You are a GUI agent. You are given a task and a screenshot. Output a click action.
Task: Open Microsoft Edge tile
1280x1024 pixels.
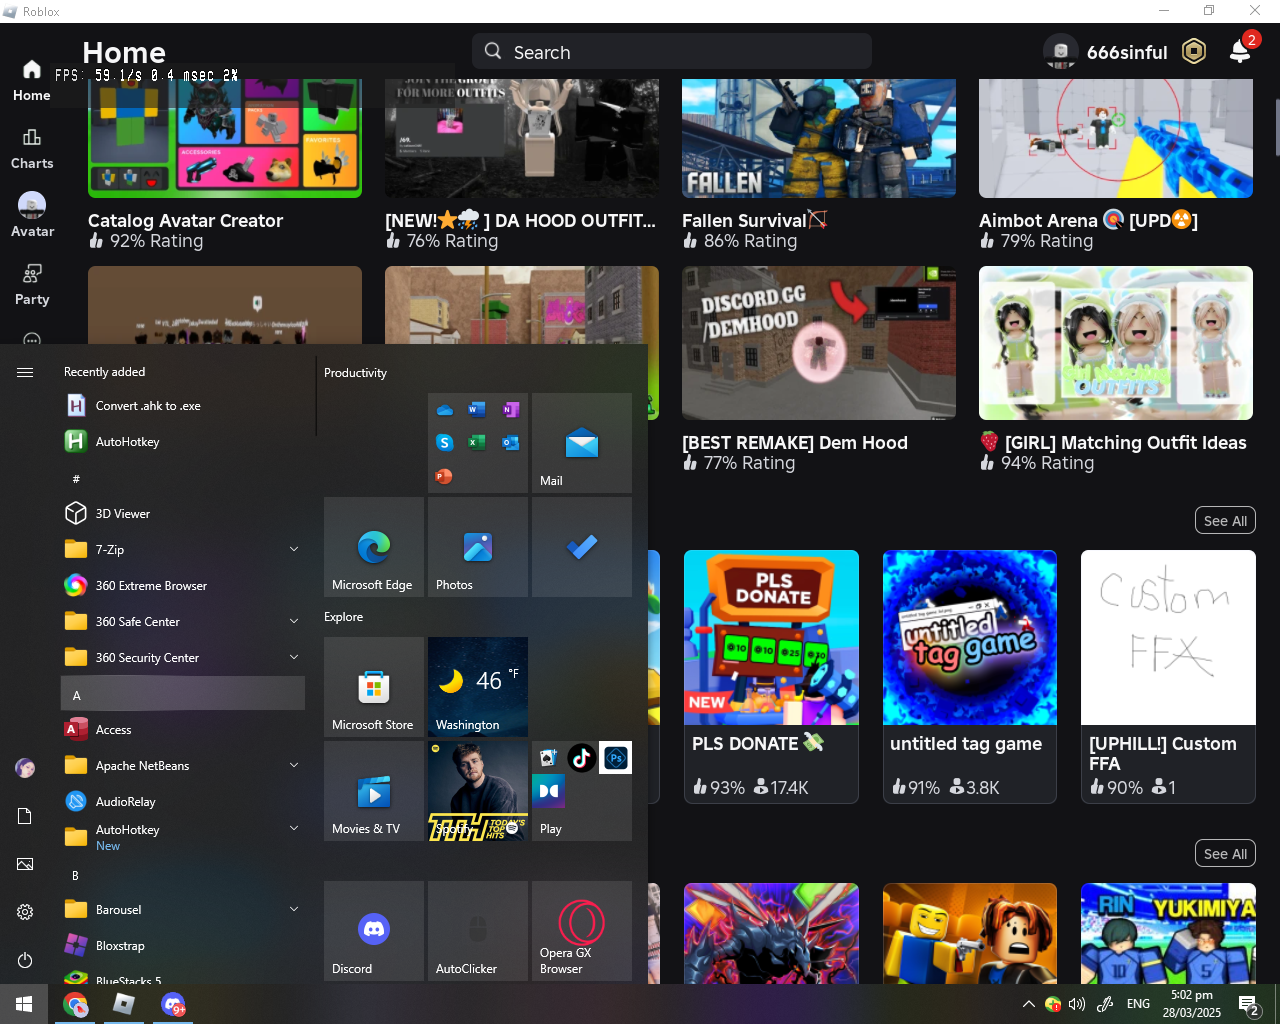pos(374,547)
